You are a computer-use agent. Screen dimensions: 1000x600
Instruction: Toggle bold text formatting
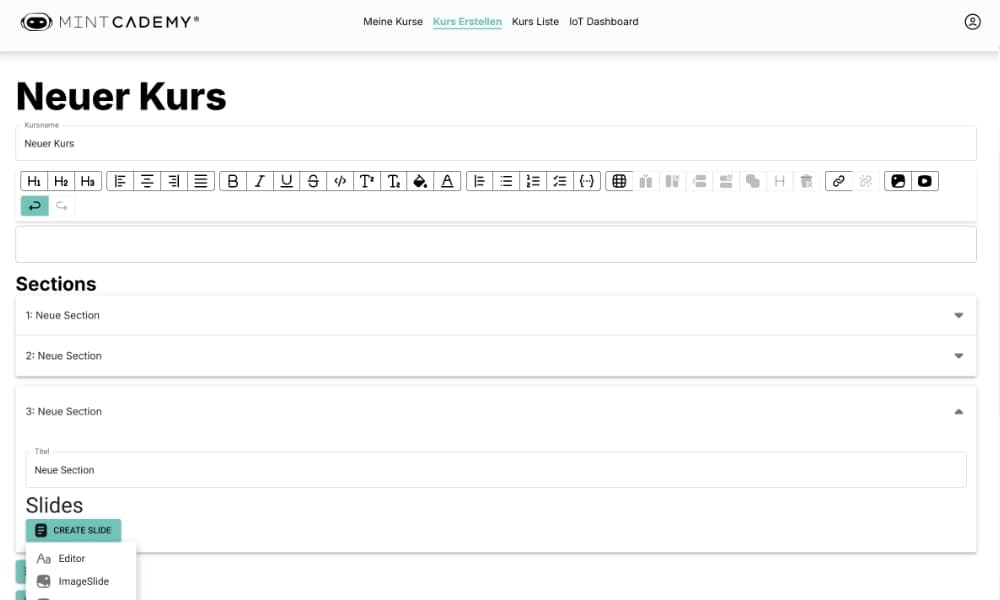coord(233,181)
